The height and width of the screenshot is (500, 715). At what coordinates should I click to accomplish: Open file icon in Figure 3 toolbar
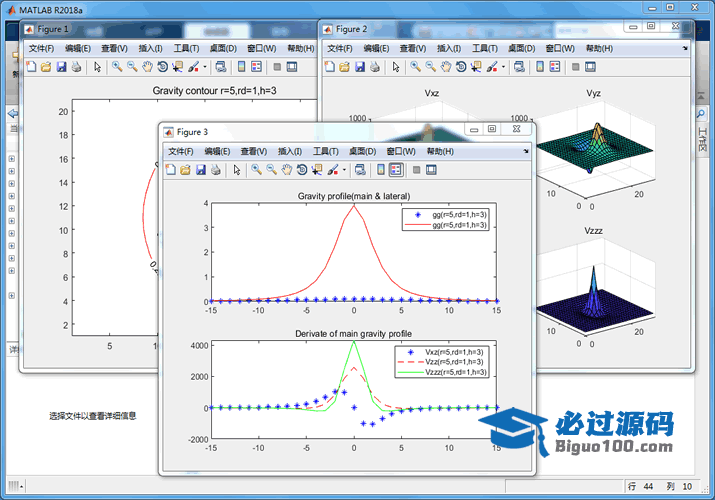185,170
